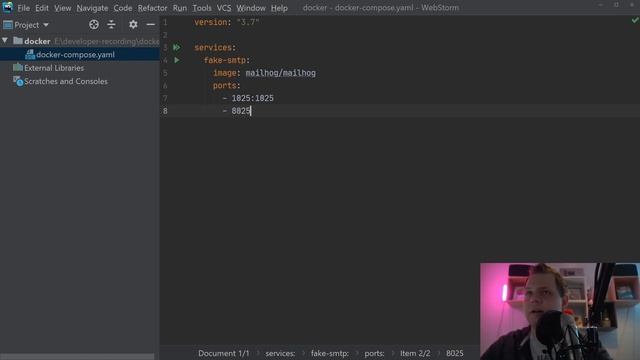The height and width of the screenshot is (360, 640).
Task: Run all services gutter icon
Action: [177, 47]
